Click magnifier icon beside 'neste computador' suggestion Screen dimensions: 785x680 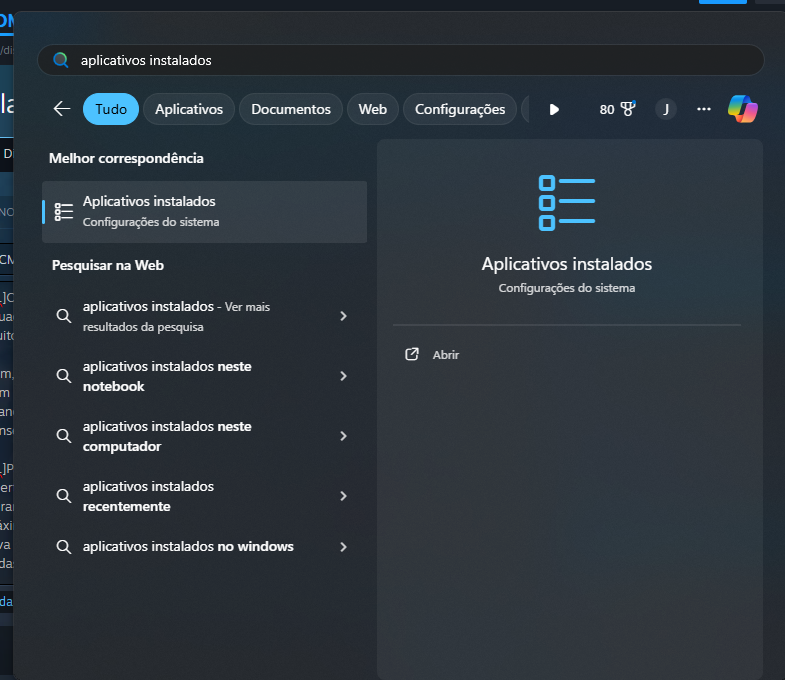click(64, 436)
